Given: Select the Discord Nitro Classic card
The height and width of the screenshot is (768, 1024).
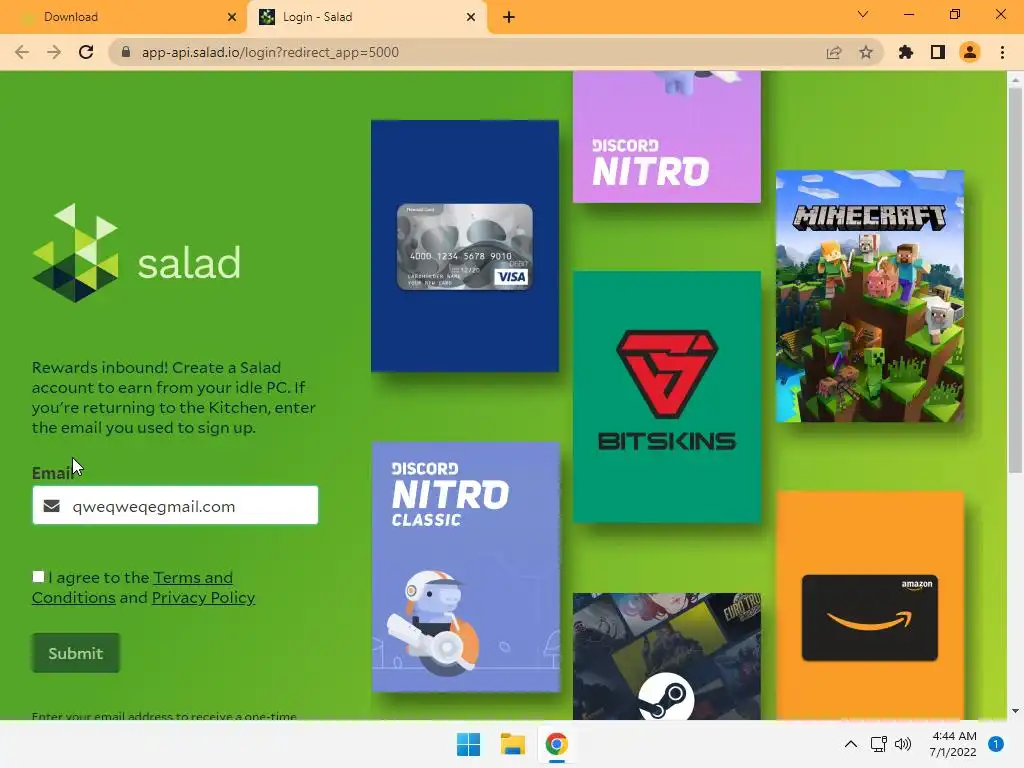Looking at the screenshot, I should point(466,567).
